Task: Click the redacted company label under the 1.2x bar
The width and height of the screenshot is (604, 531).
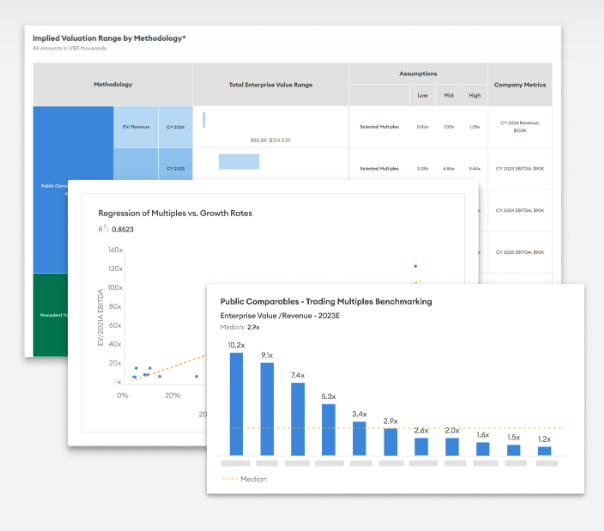Action: pos(547,463)
